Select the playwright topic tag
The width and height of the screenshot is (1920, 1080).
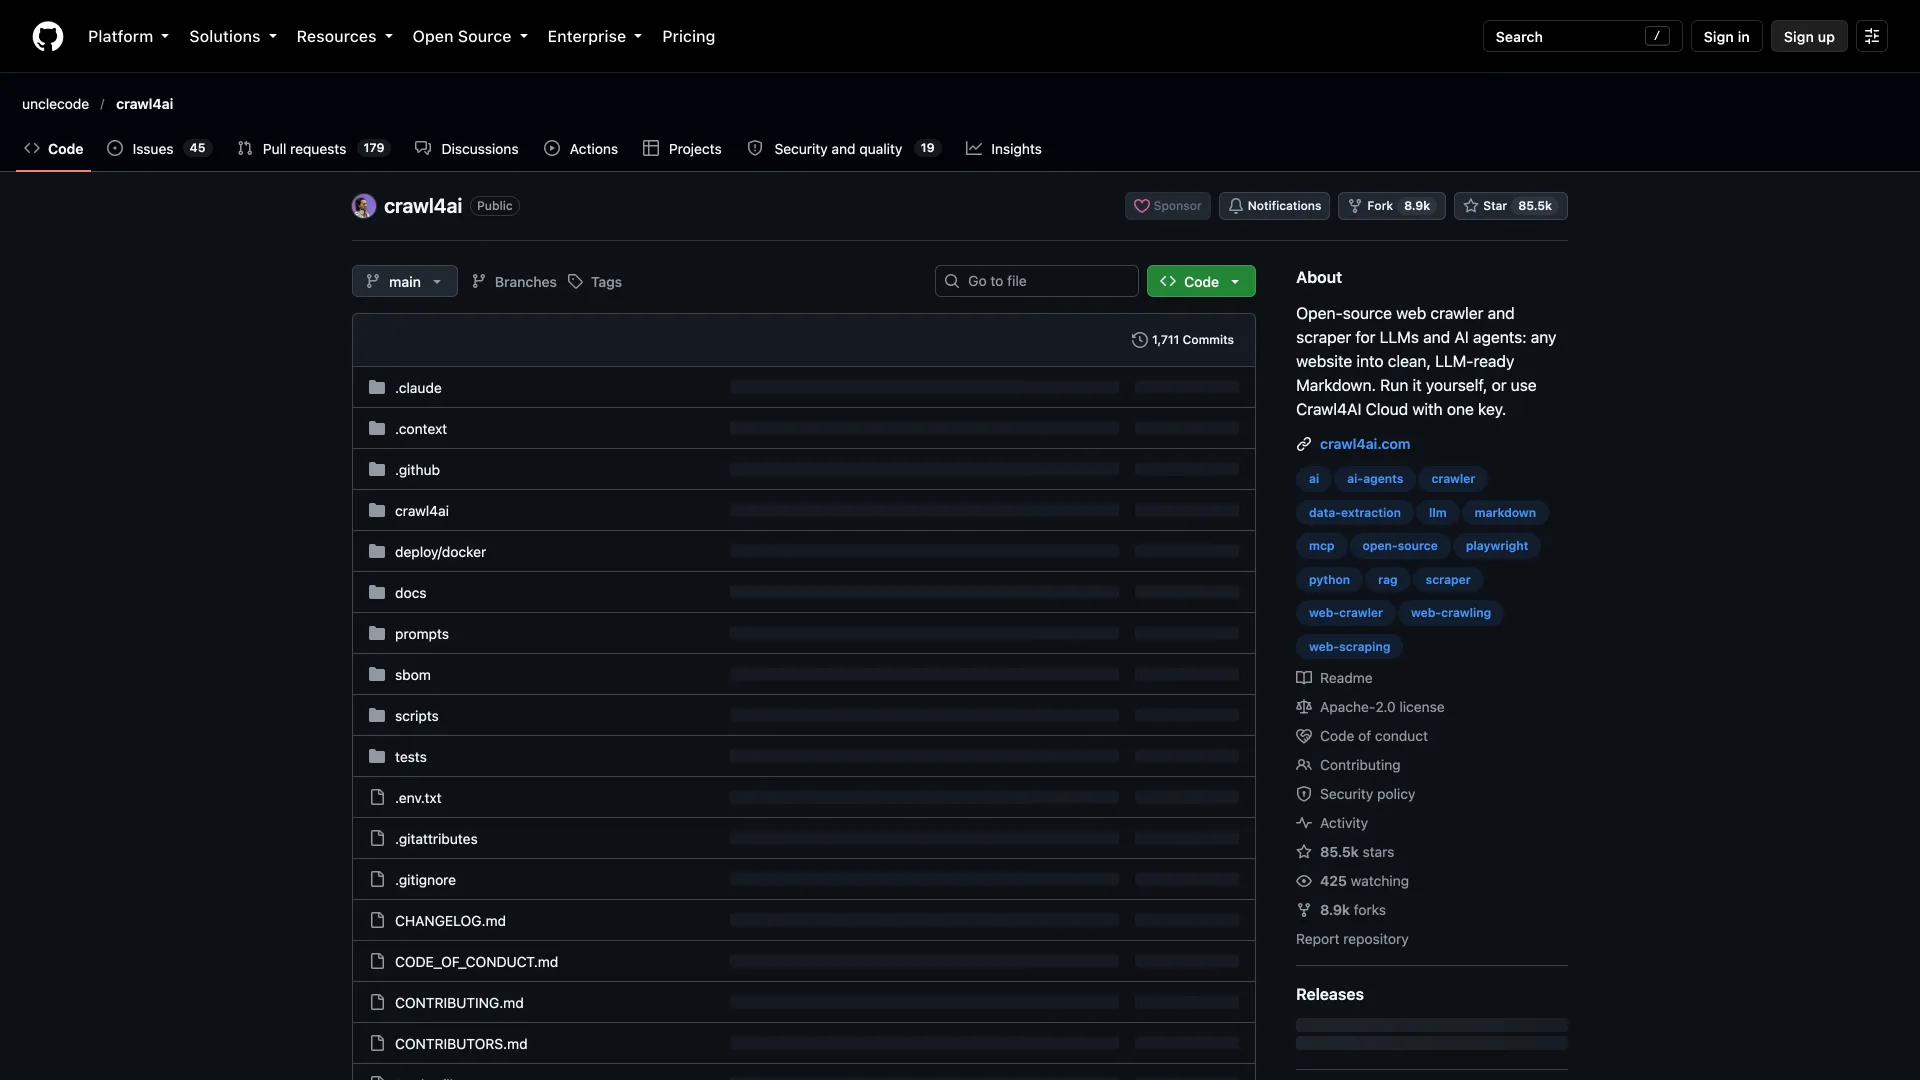(x=1496, y=546)
